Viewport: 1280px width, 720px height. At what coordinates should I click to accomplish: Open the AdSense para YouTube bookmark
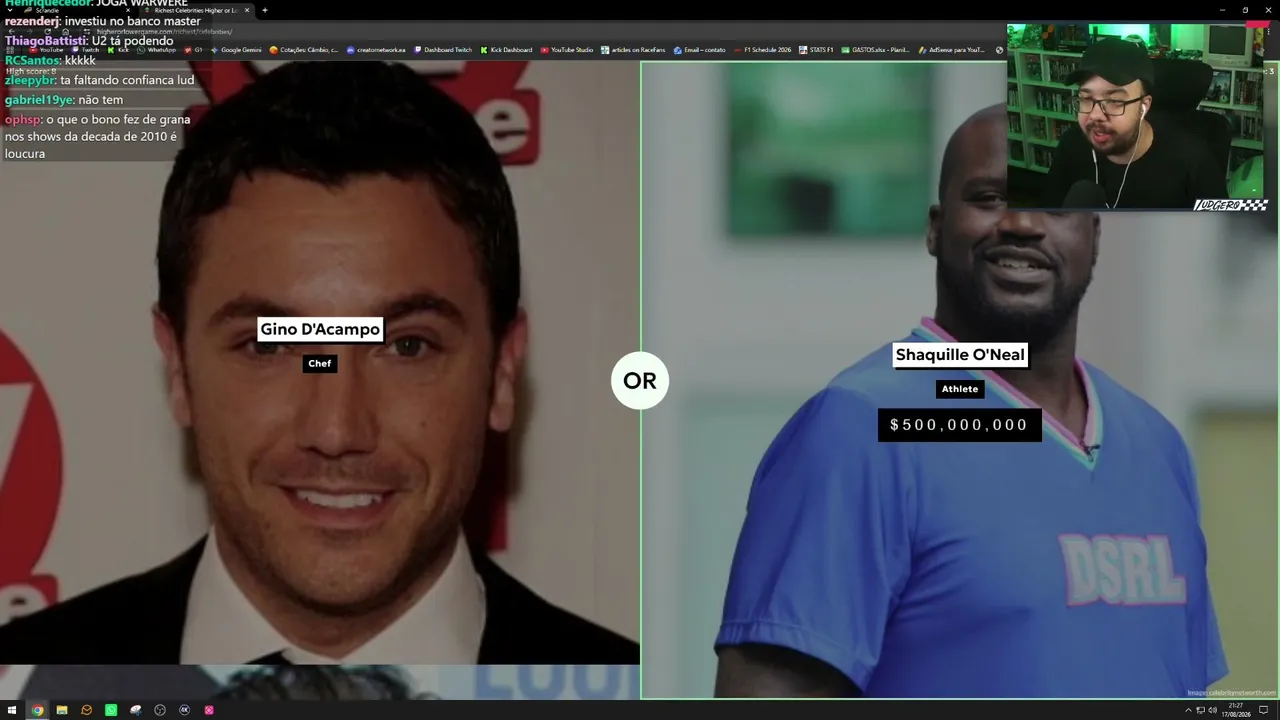point(952,50)
